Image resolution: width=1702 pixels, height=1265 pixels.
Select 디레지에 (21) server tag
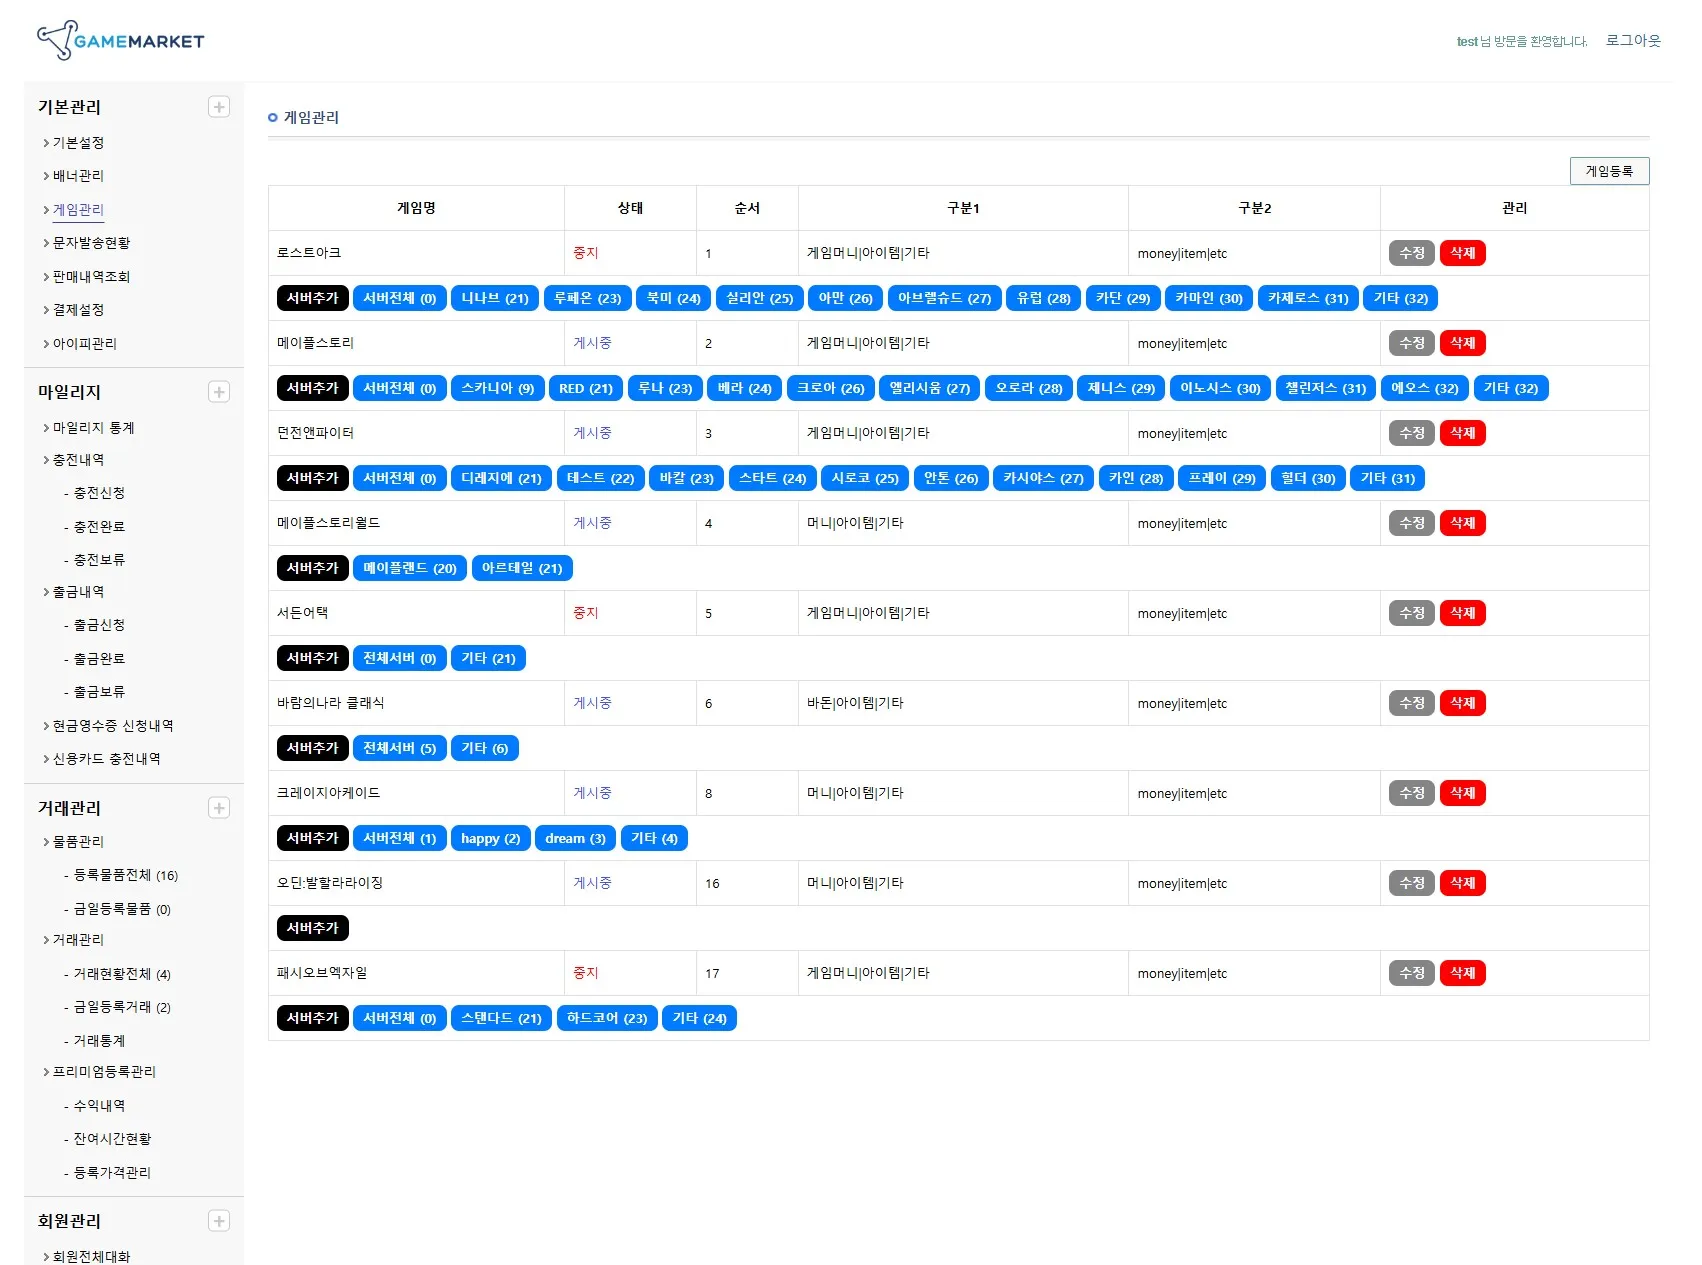click(x=502, y=478)
